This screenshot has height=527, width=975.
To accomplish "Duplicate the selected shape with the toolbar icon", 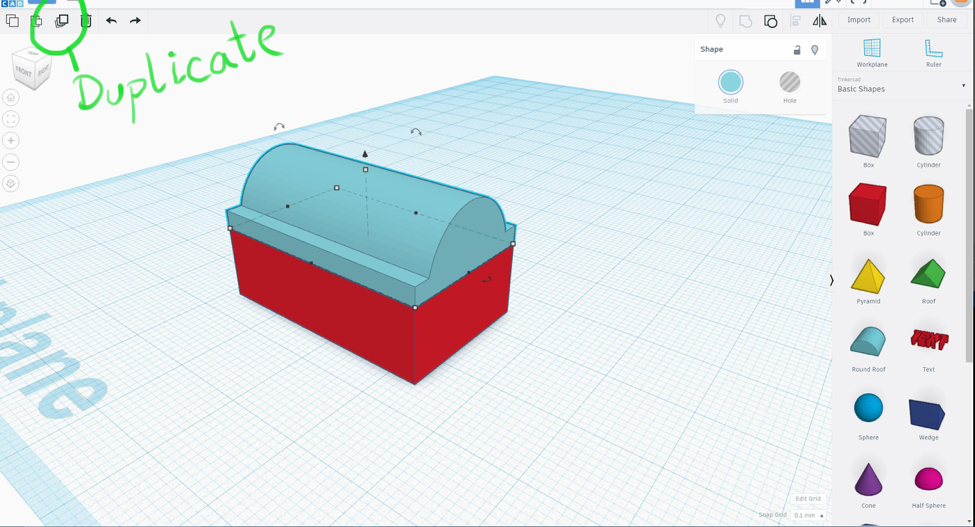I will click(62, 21).
